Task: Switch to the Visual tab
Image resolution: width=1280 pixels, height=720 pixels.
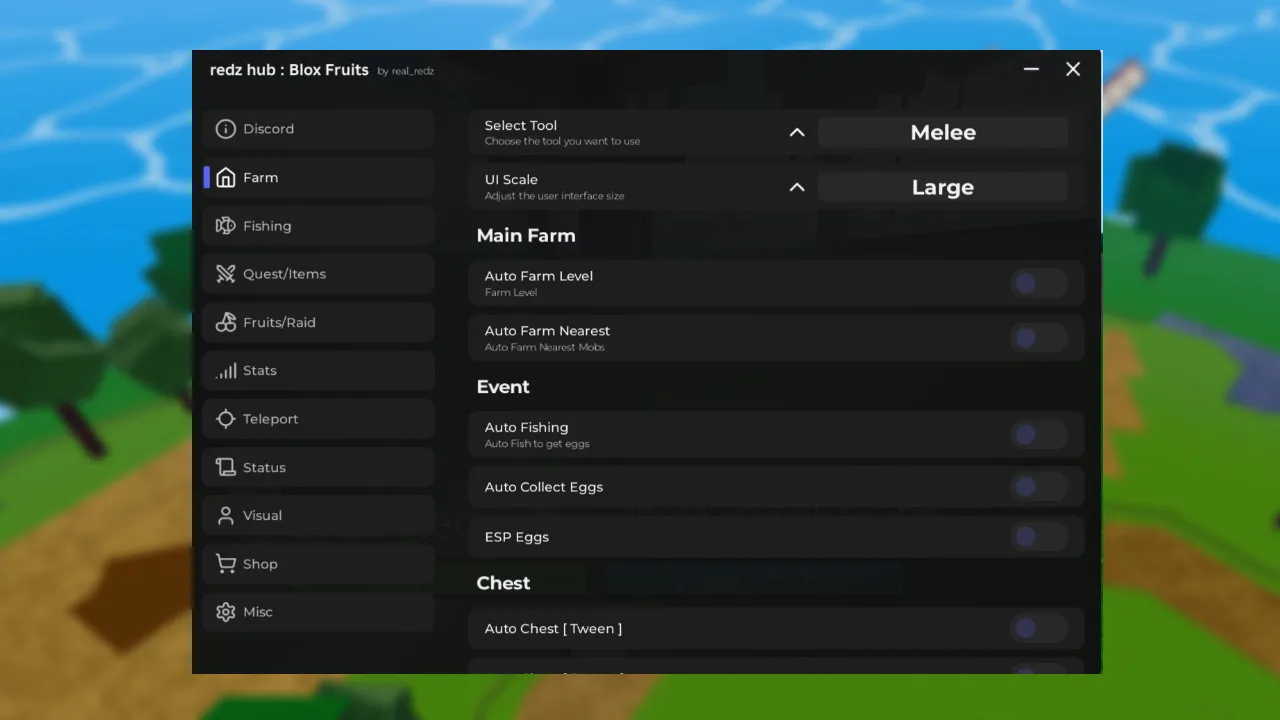Action: [262, 515]
